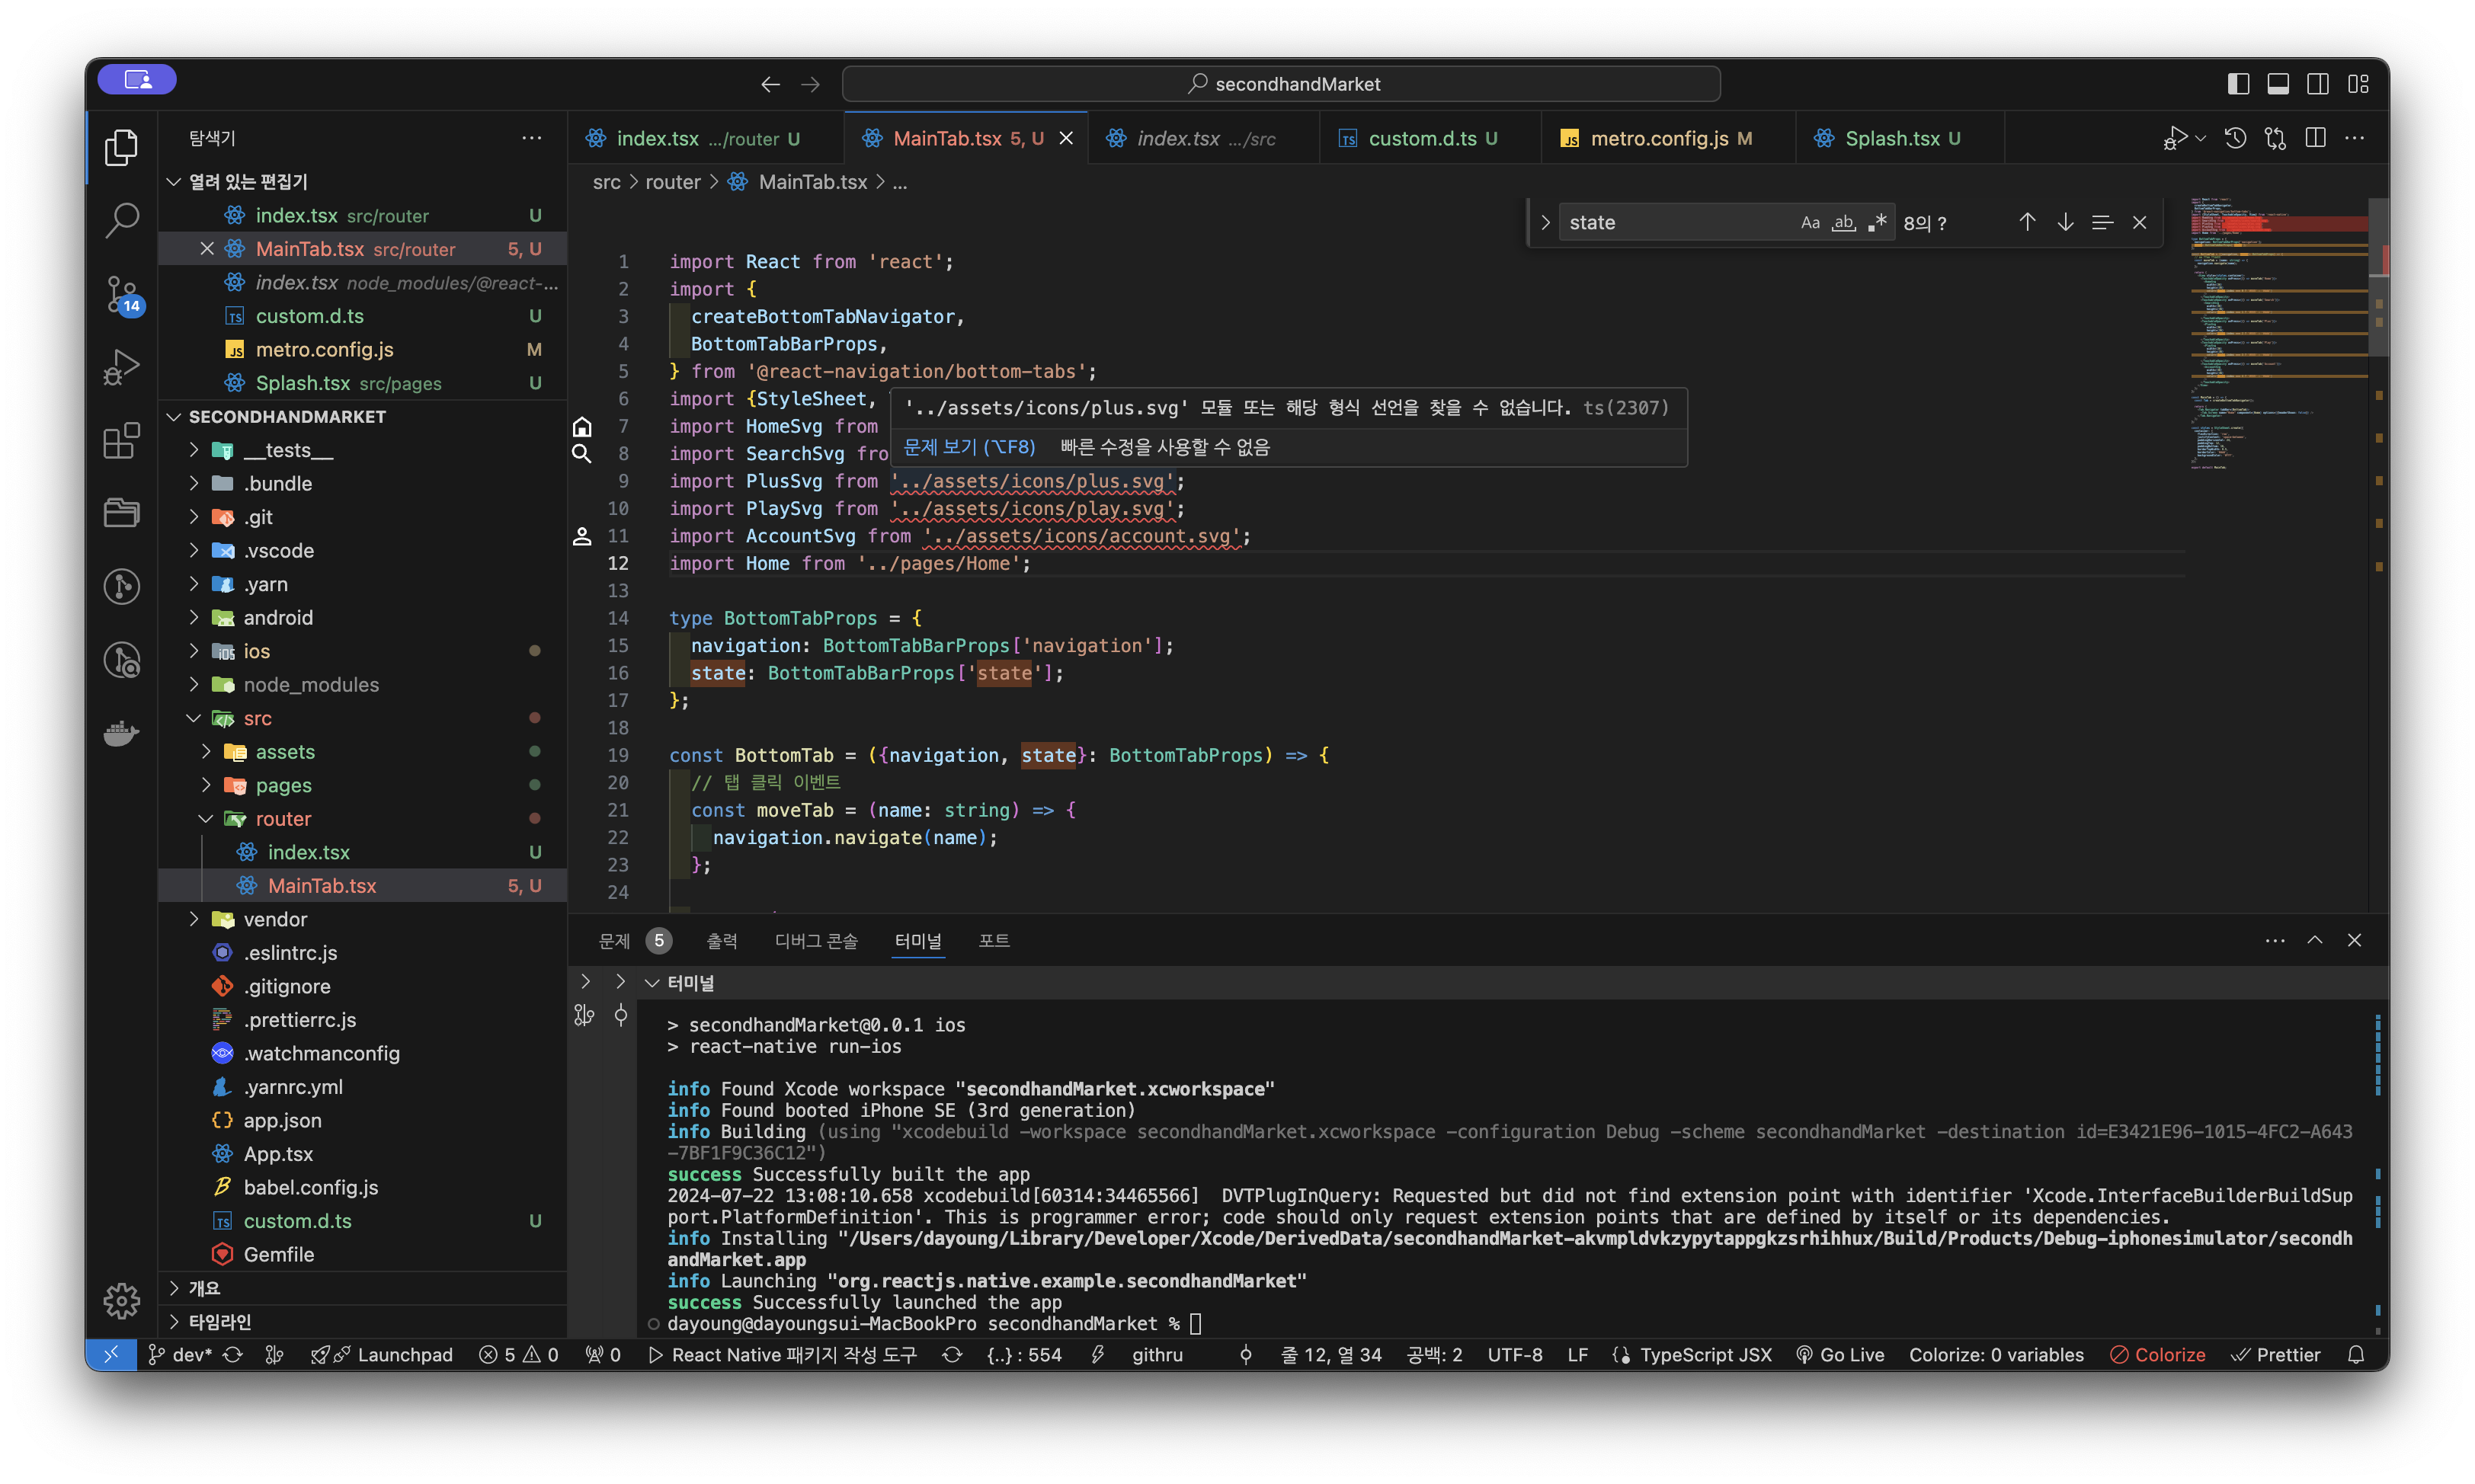Screen dimensions: 2475x1484
Task: Click the Manage gear icon
Action: coord(122,1300)
